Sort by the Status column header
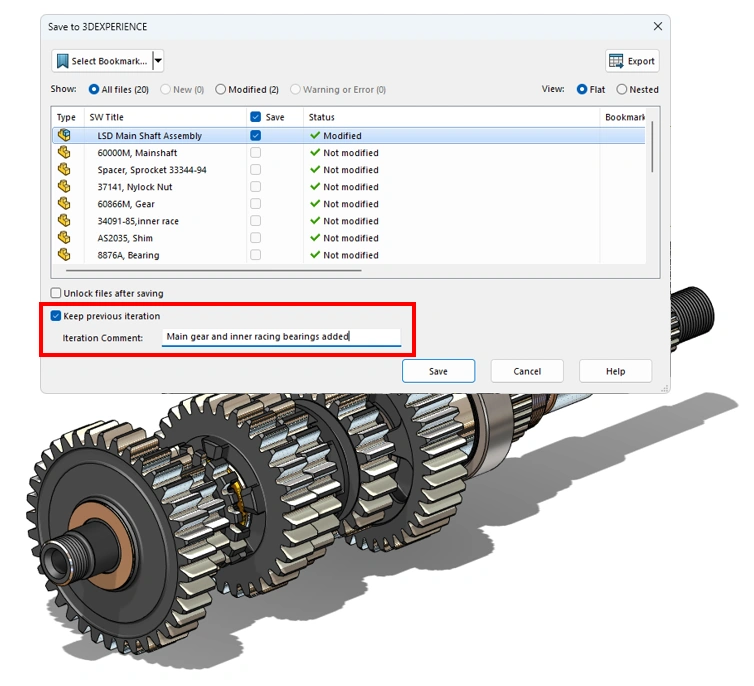Viewport: 754px width, 686px height. [x=321, y=117]
